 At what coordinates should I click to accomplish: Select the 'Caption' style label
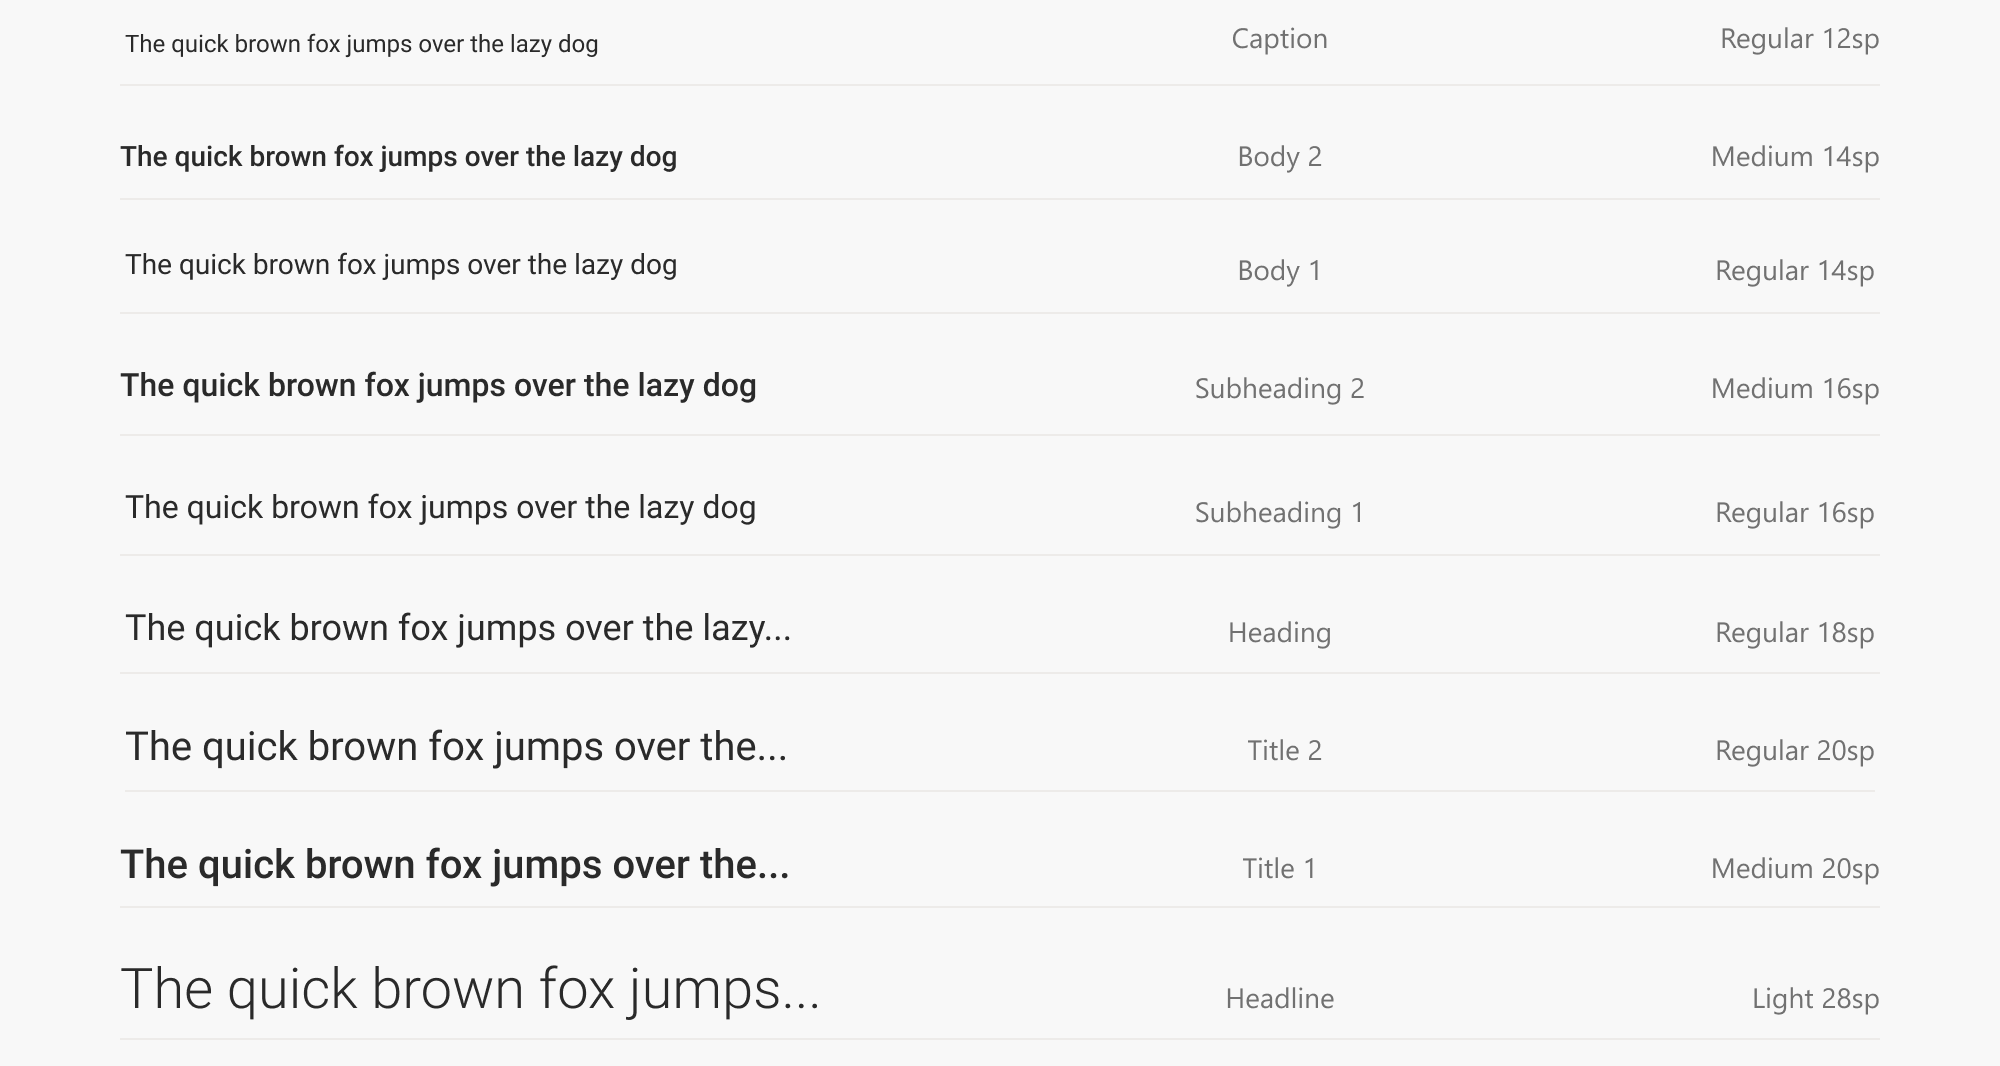pos(1279,39)
